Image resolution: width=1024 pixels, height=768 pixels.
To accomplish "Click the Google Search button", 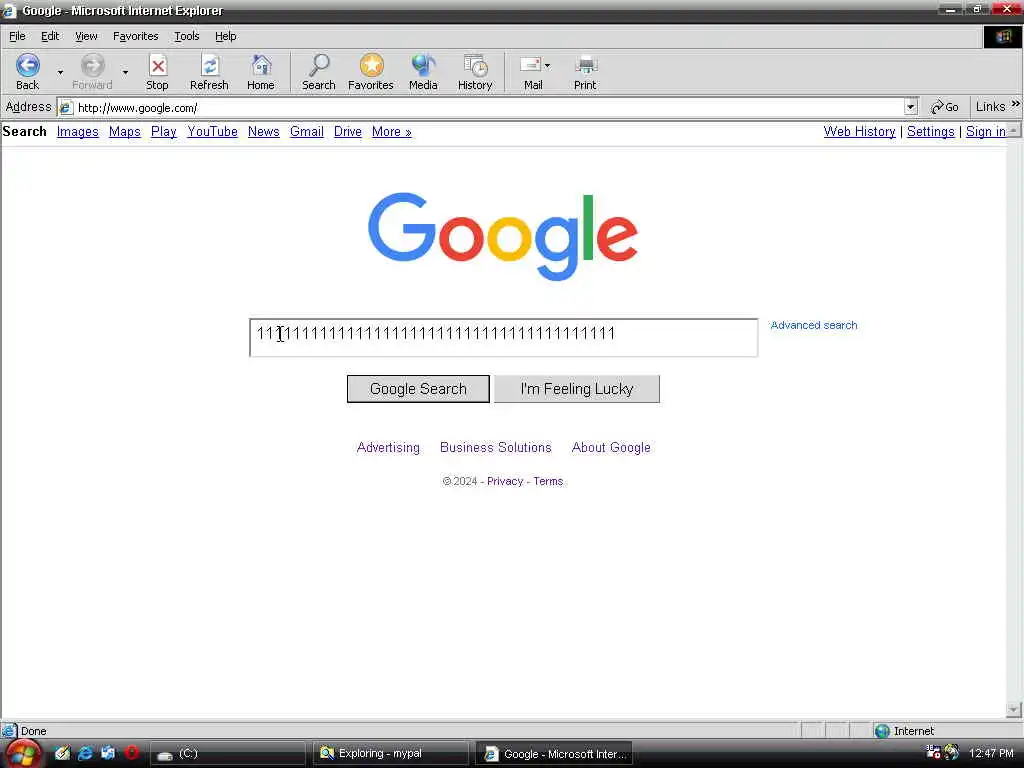I will pos(418,389).
